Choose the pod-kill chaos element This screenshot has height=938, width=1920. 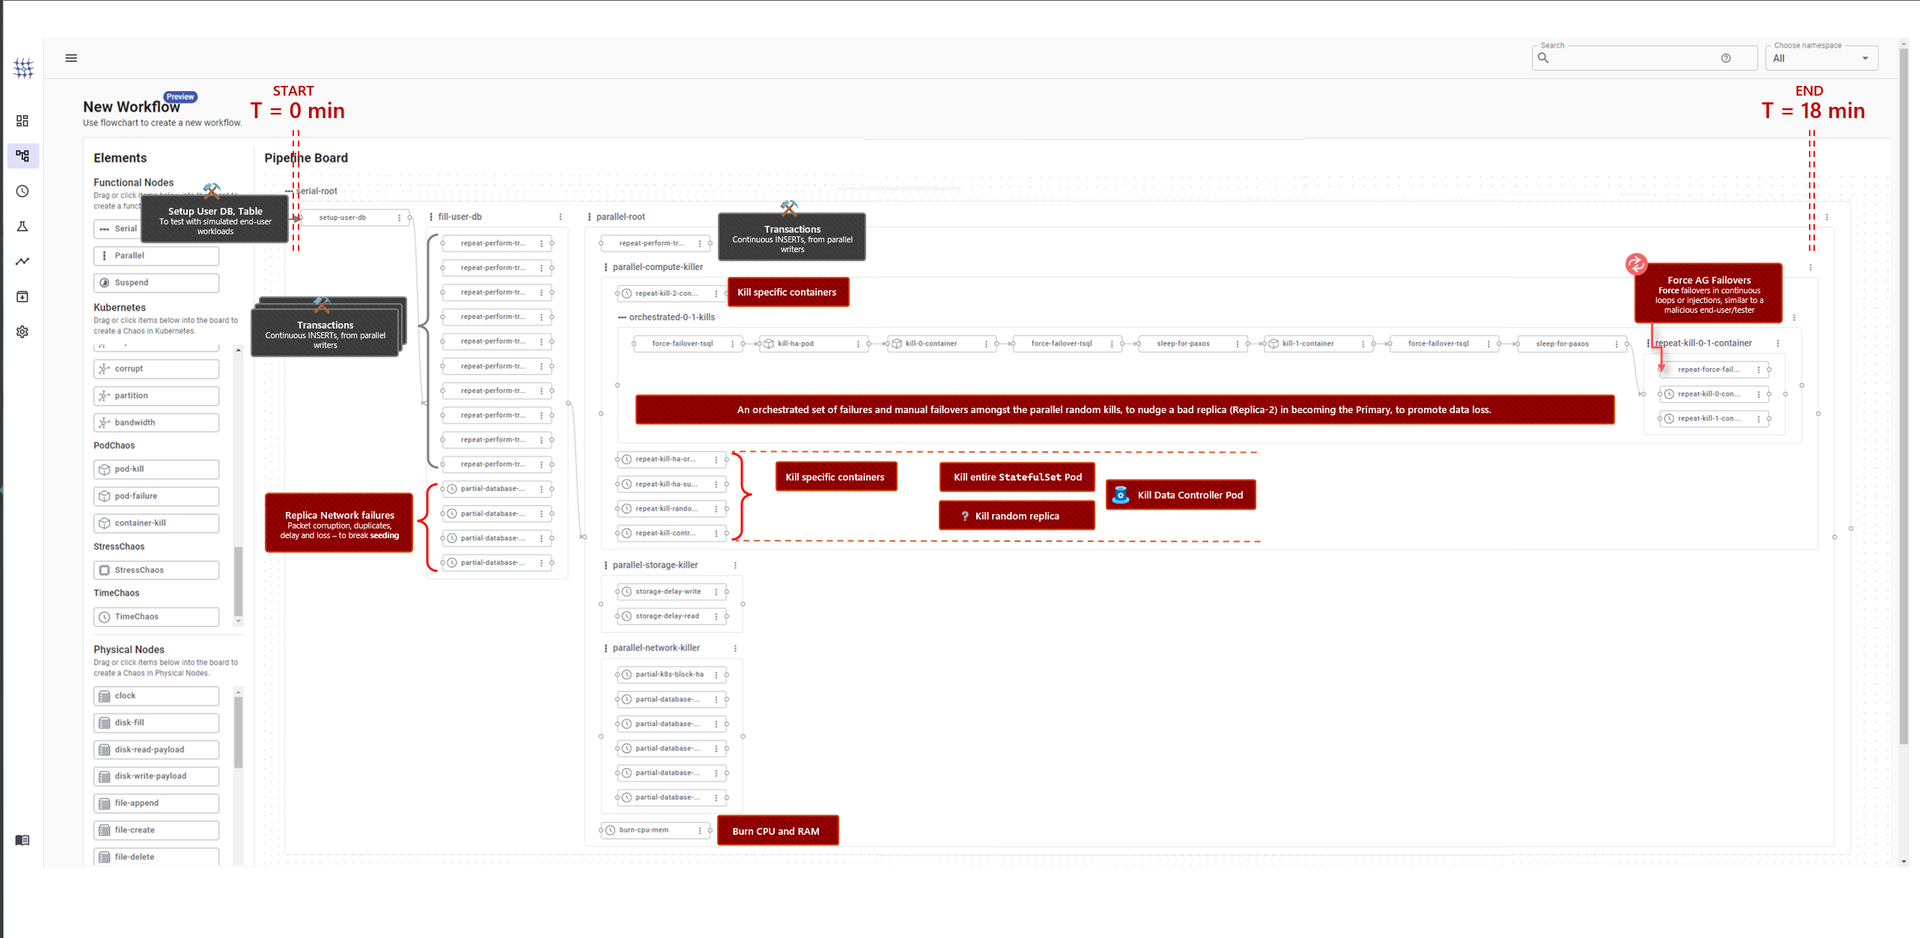pos(156,469)
